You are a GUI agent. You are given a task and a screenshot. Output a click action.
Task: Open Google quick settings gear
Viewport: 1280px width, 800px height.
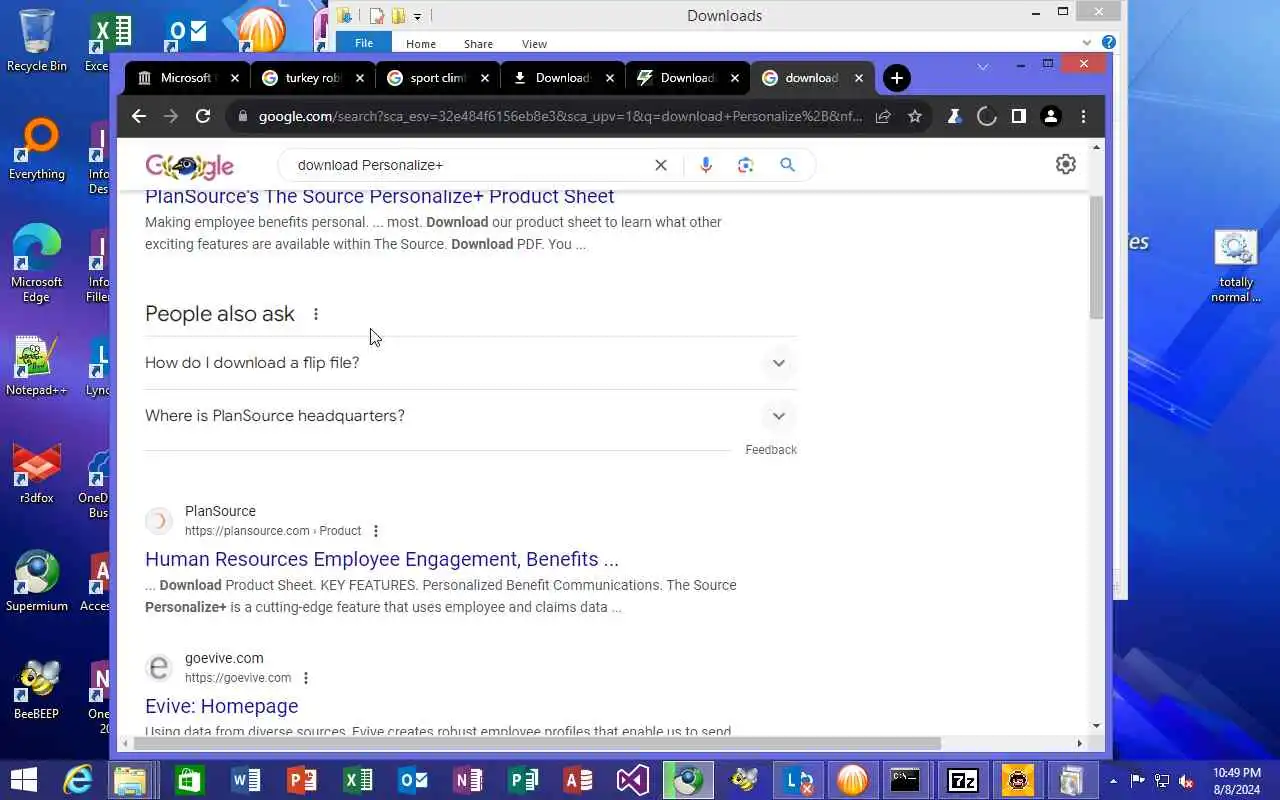pyautogui.click(x=1066, y=164)
